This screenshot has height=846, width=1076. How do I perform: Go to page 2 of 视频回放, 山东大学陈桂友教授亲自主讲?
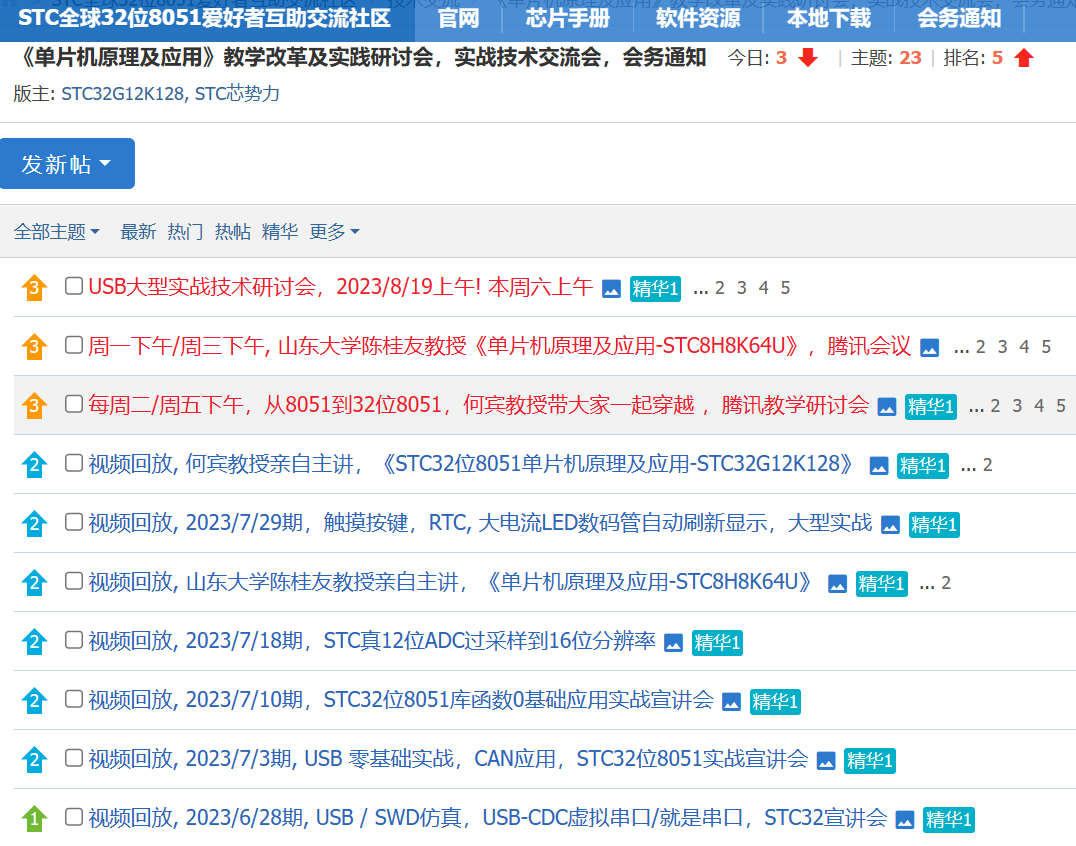[x=946, y=583]
